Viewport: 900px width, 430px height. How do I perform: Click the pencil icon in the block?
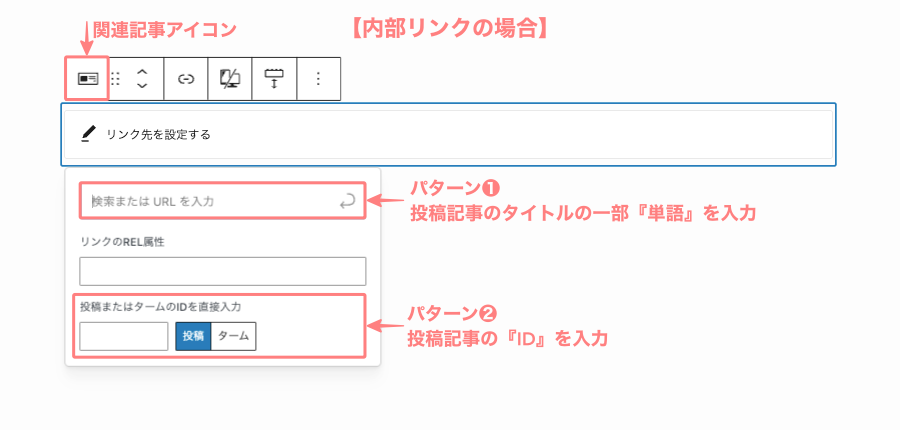pyautogui.click(x=89, y=133)
